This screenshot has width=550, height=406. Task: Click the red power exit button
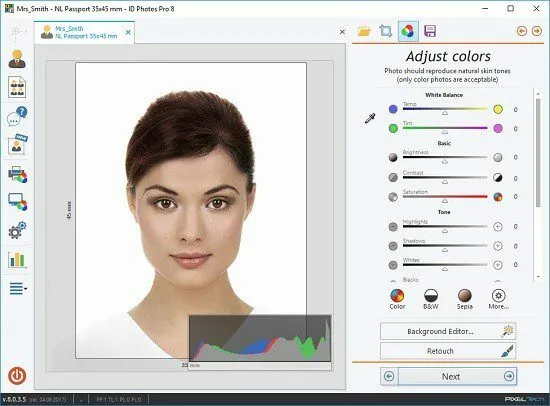(17, 375)
